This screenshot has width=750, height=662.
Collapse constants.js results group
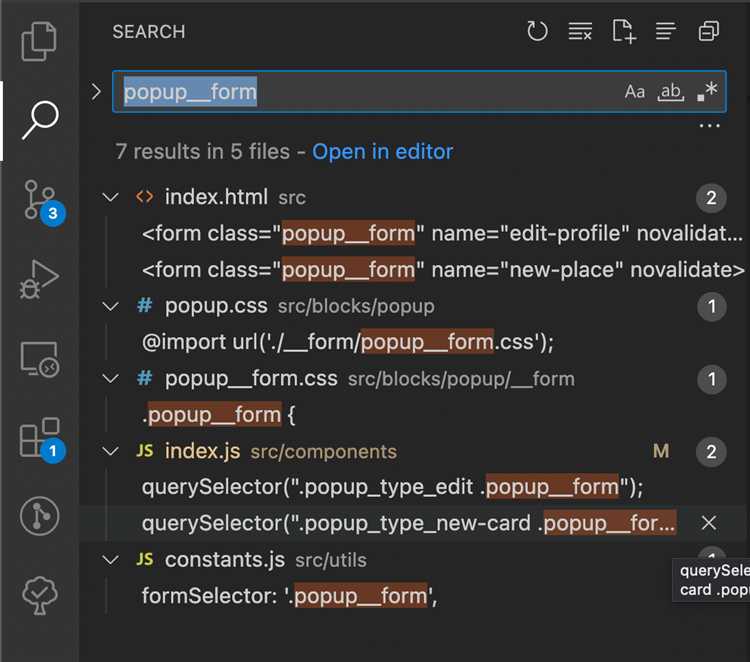[x=110, y=560]
